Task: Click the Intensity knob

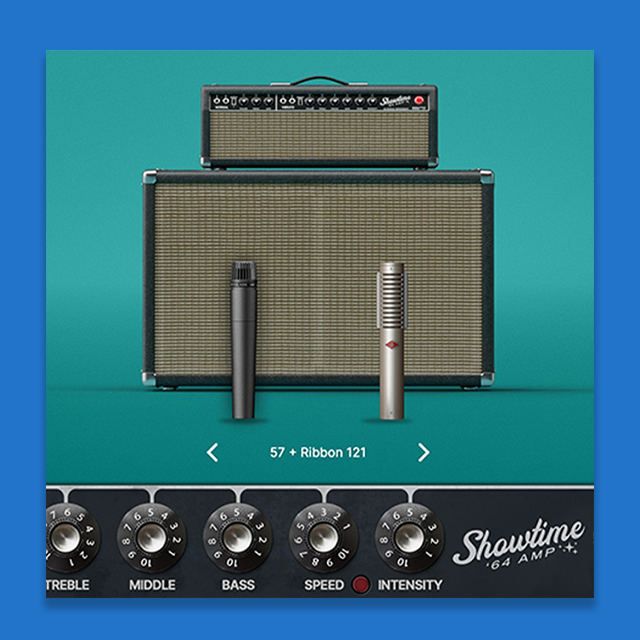Action: pos(408,535)
